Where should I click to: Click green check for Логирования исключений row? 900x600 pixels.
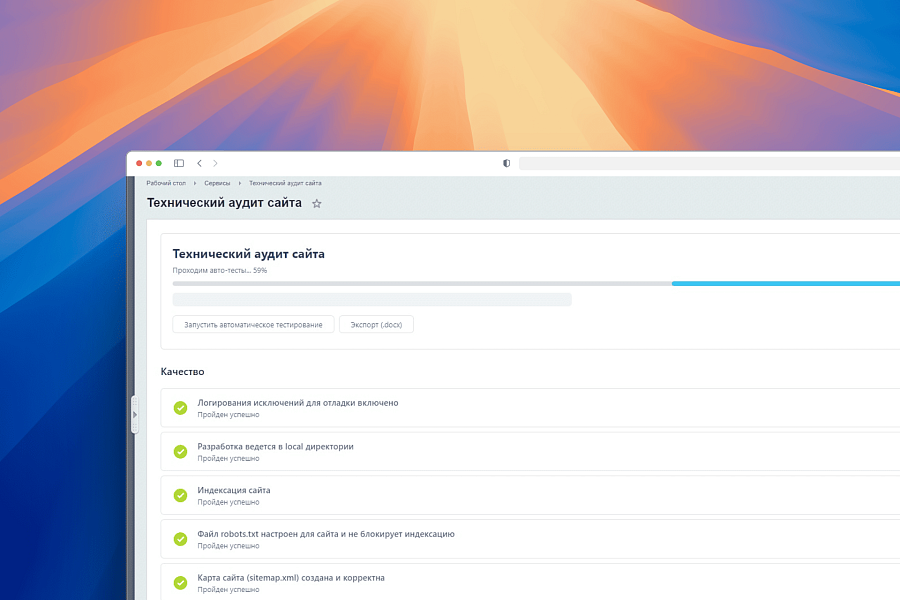[x=180, y=408]
